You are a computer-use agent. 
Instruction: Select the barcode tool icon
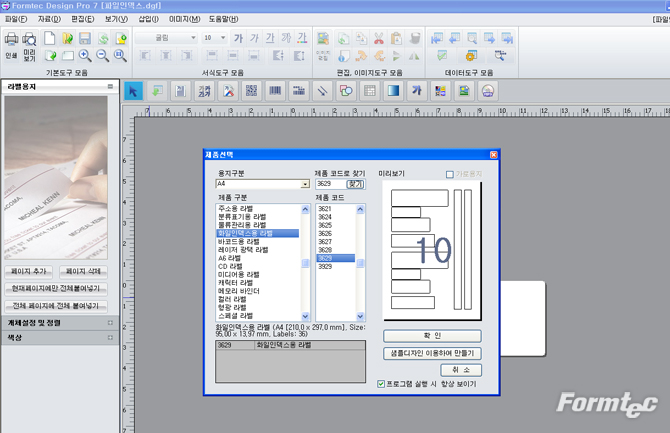[275, 91]
